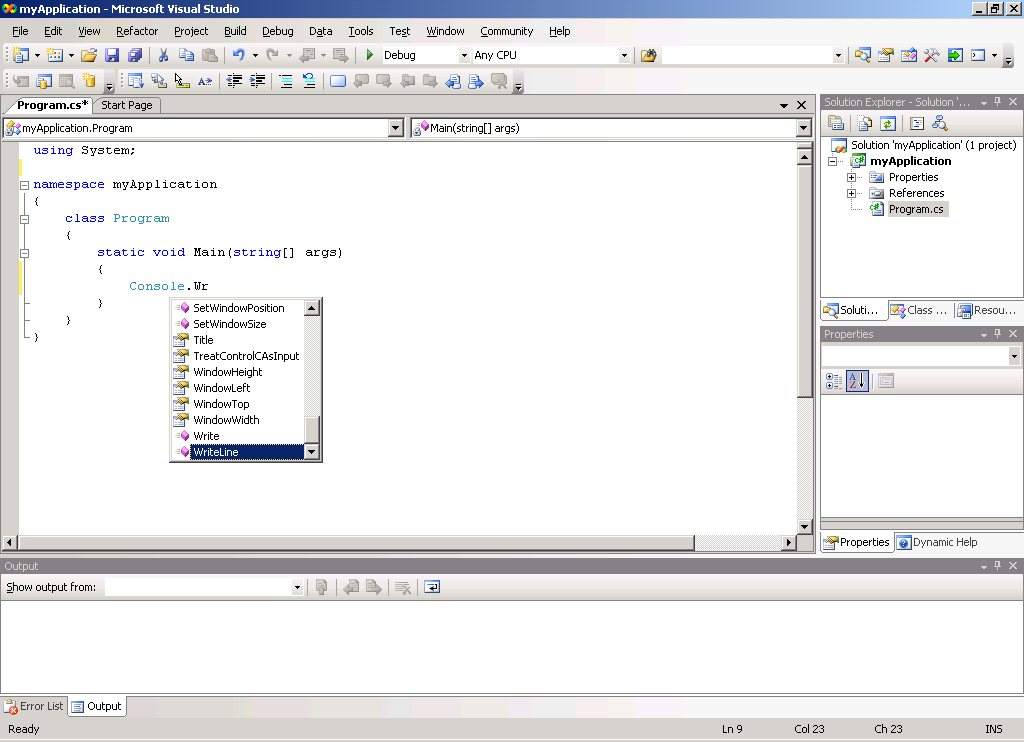Select WriteLine in the IntelliSense list

pyautogui.click(x=238, y=452)
